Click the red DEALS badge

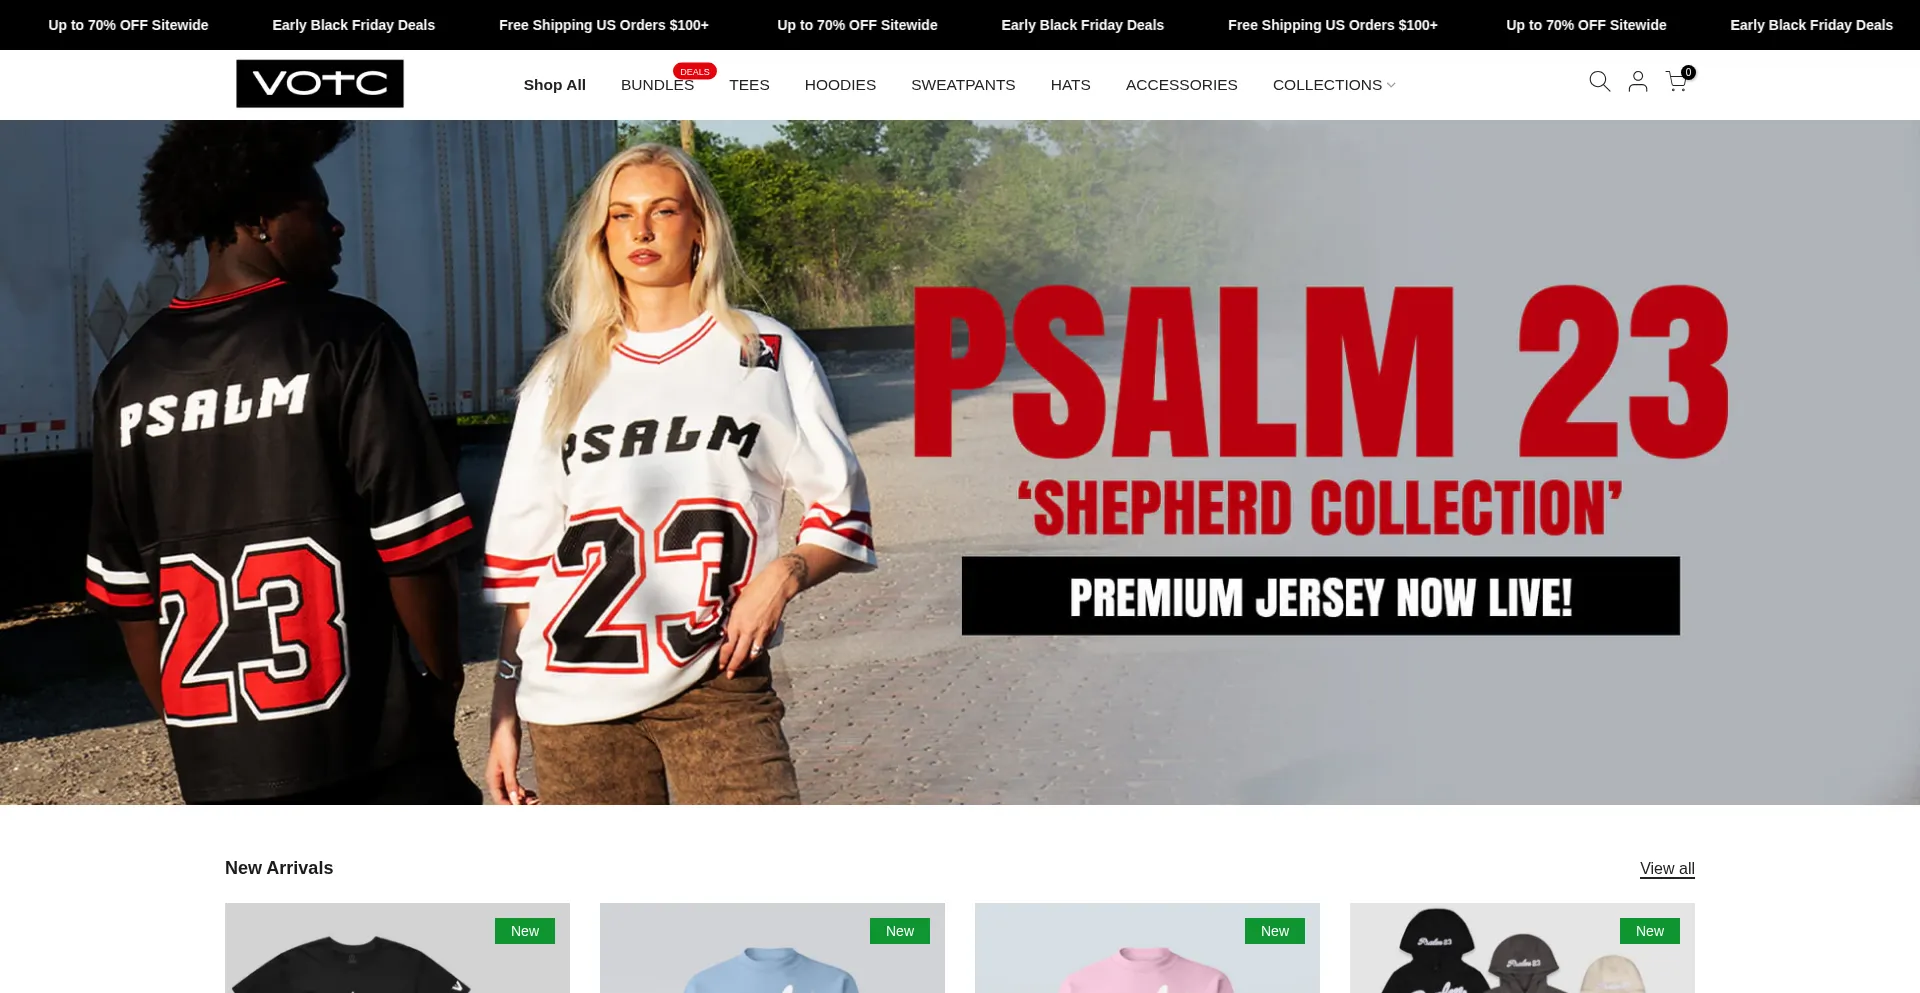point(694,71)
